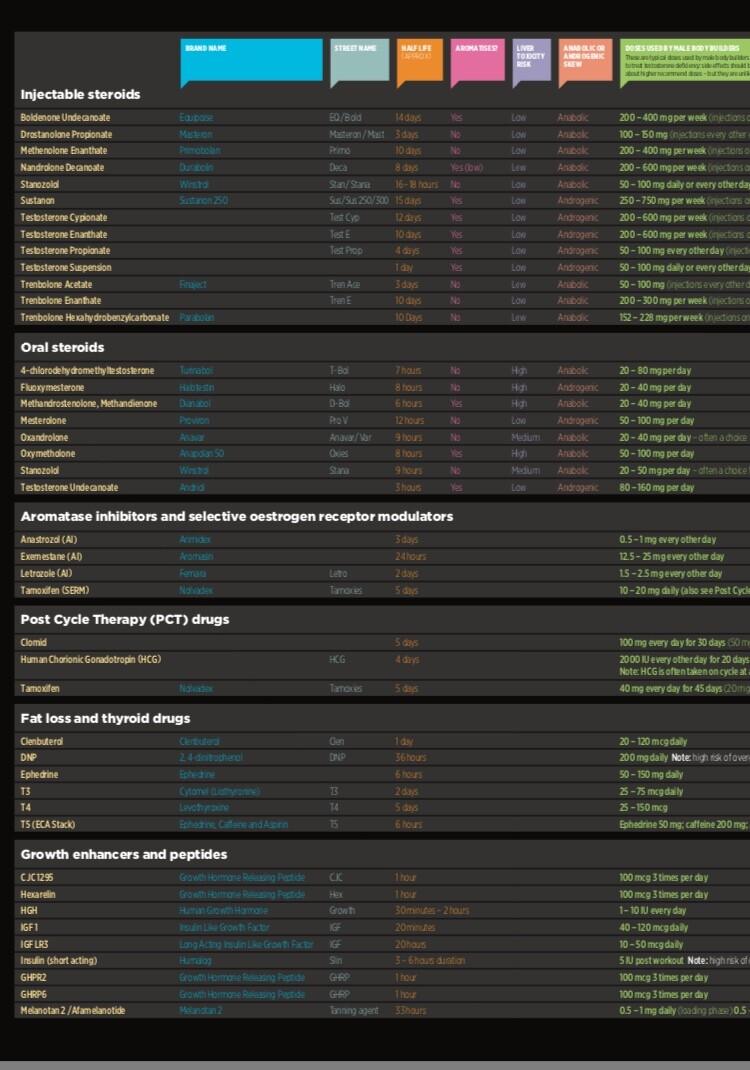Click the Anabolic or Androgenic Skew header

584,60
